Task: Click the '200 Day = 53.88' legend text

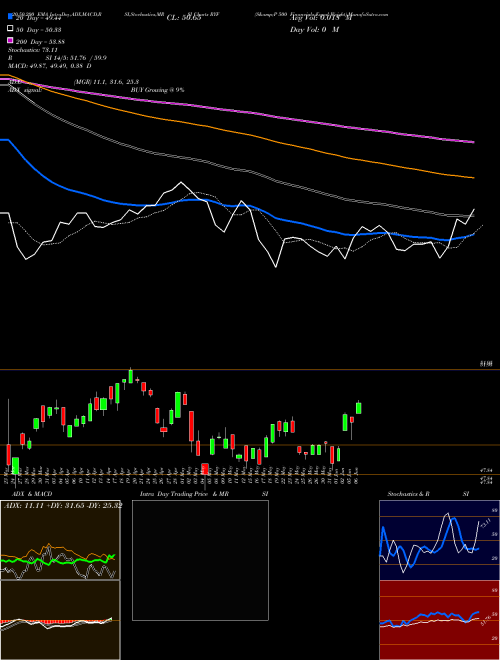Action: coord(40,41)
